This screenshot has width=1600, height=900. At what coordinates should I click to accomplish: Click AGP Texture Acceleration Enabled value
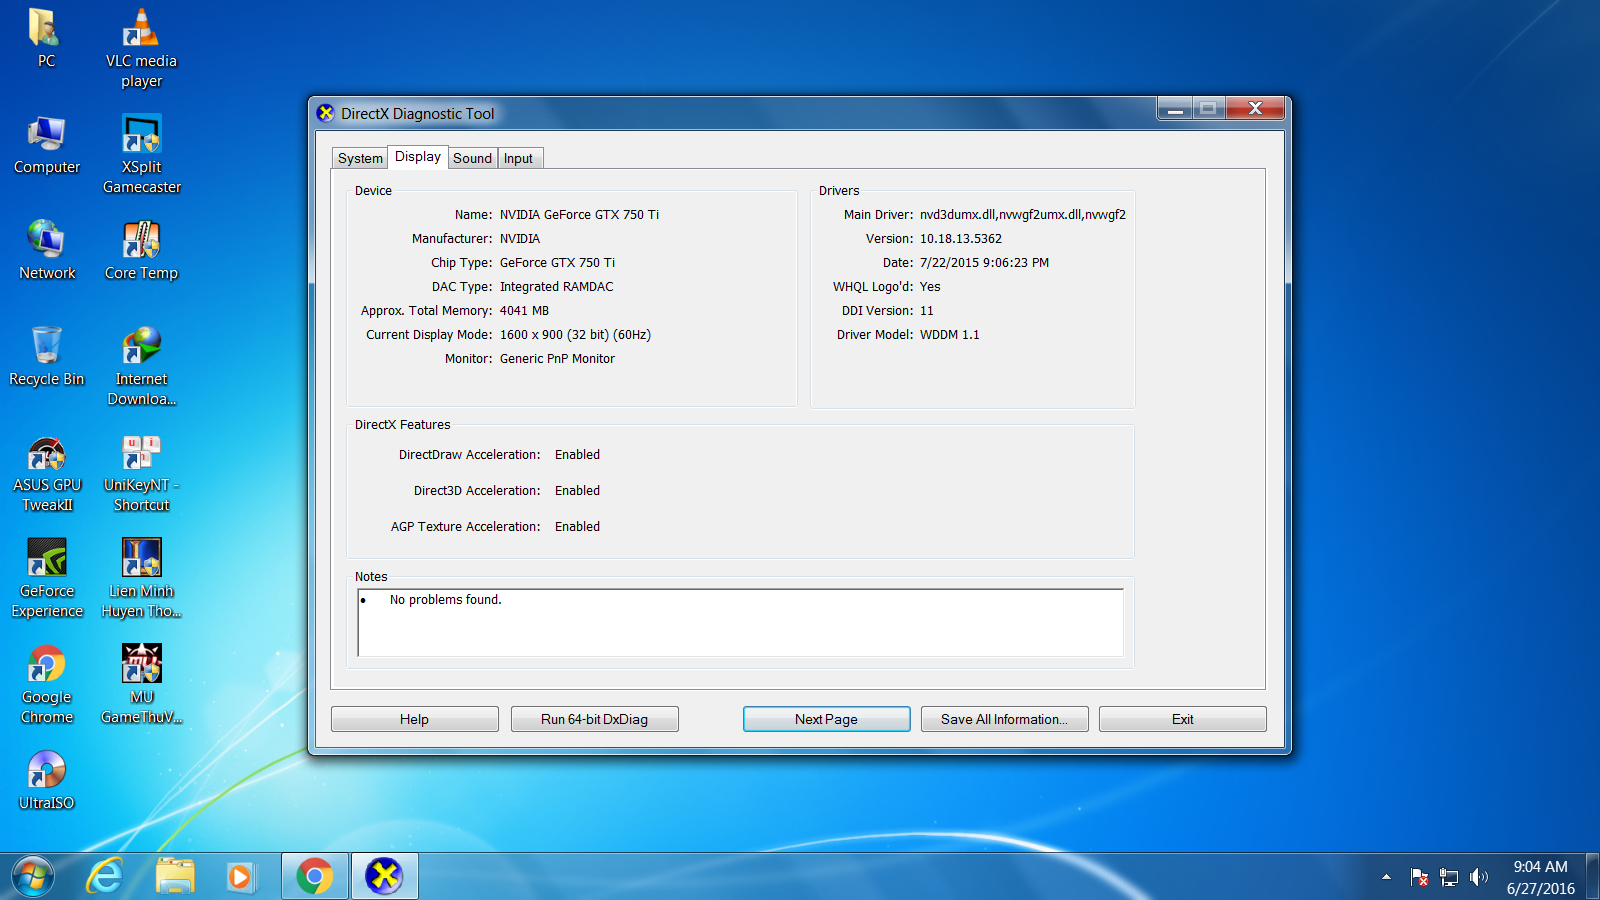point(577,526)
